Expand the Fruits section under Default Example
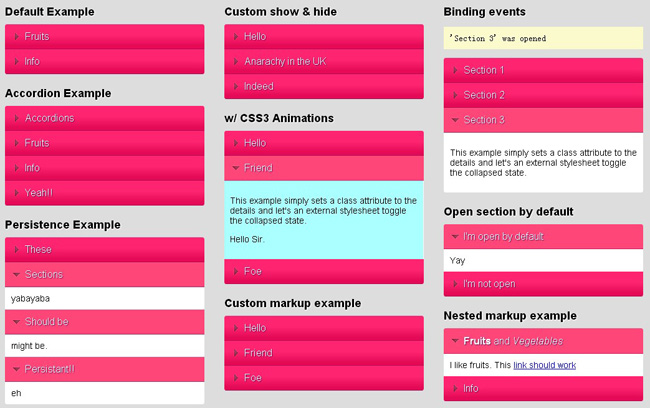650x408 pixels. point(37,36)
